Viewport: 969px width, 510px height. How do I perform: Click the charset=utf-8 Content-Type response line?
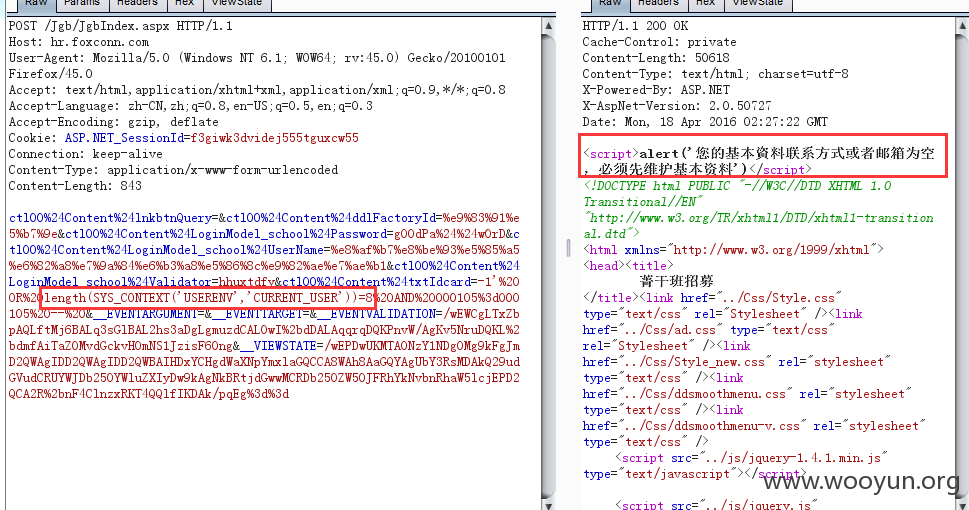[x=716, y=74]
